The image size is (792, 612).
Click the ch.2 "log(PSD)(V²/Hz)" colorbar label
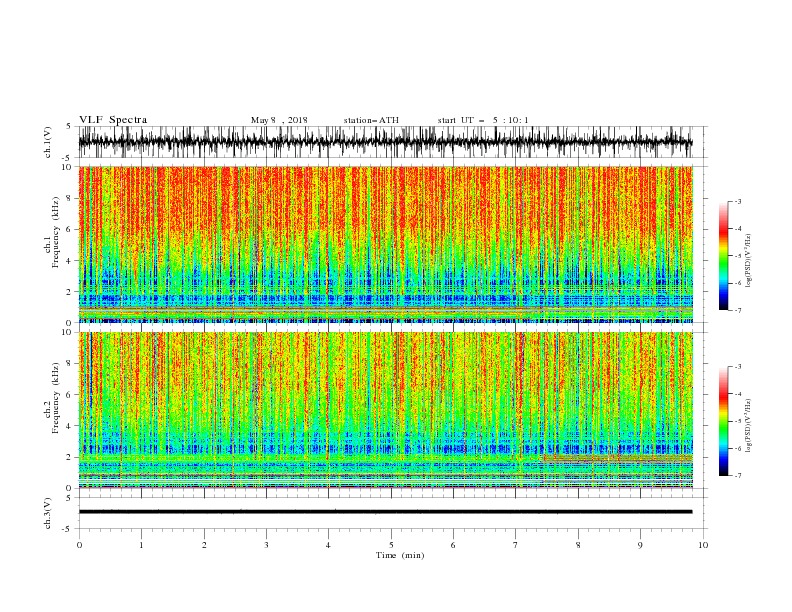coord(748,426)
